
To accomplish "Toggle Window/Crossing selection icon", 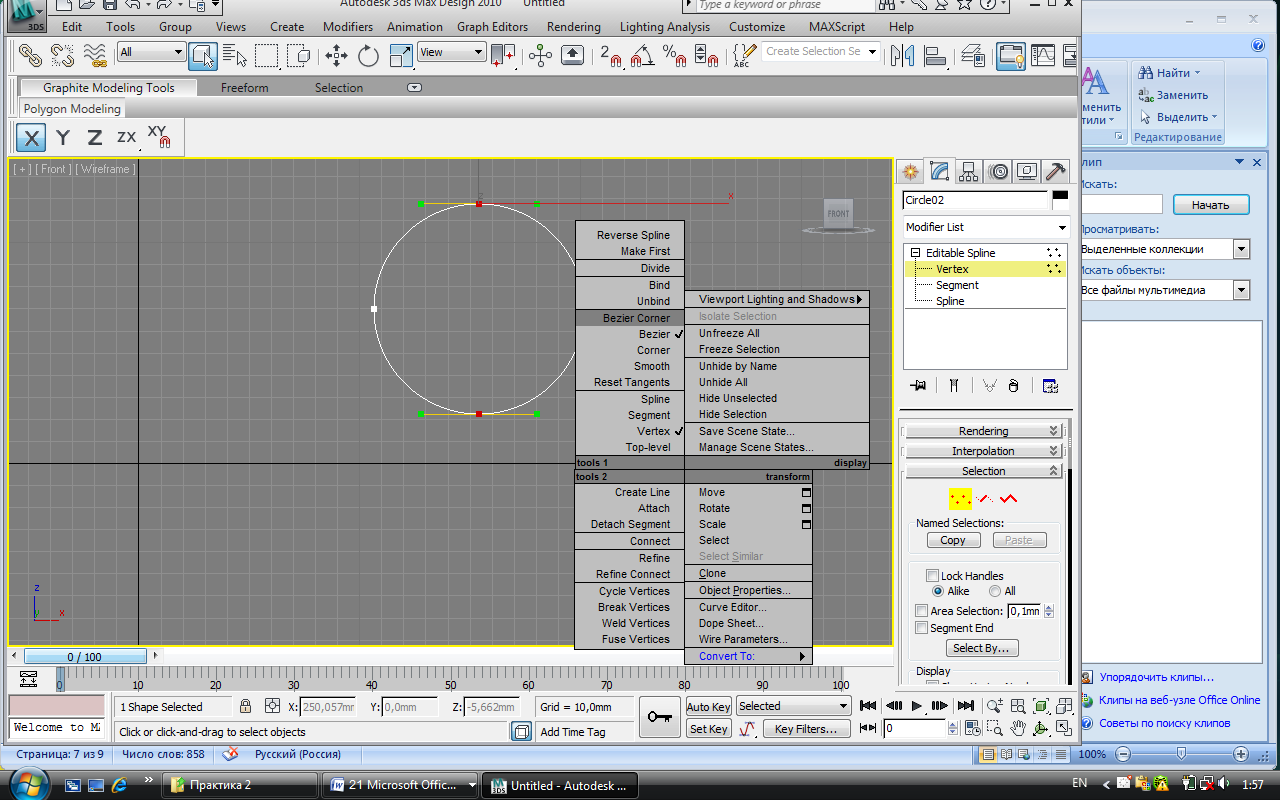I will coord(298,55).
